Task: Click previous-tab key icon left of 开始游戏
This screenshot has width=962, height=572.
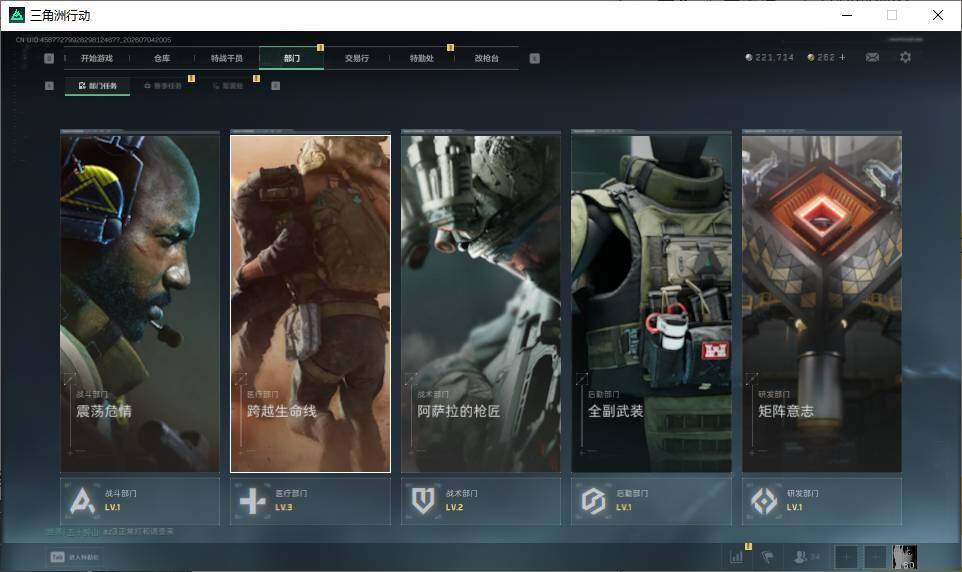Action: tap(49, 58)
